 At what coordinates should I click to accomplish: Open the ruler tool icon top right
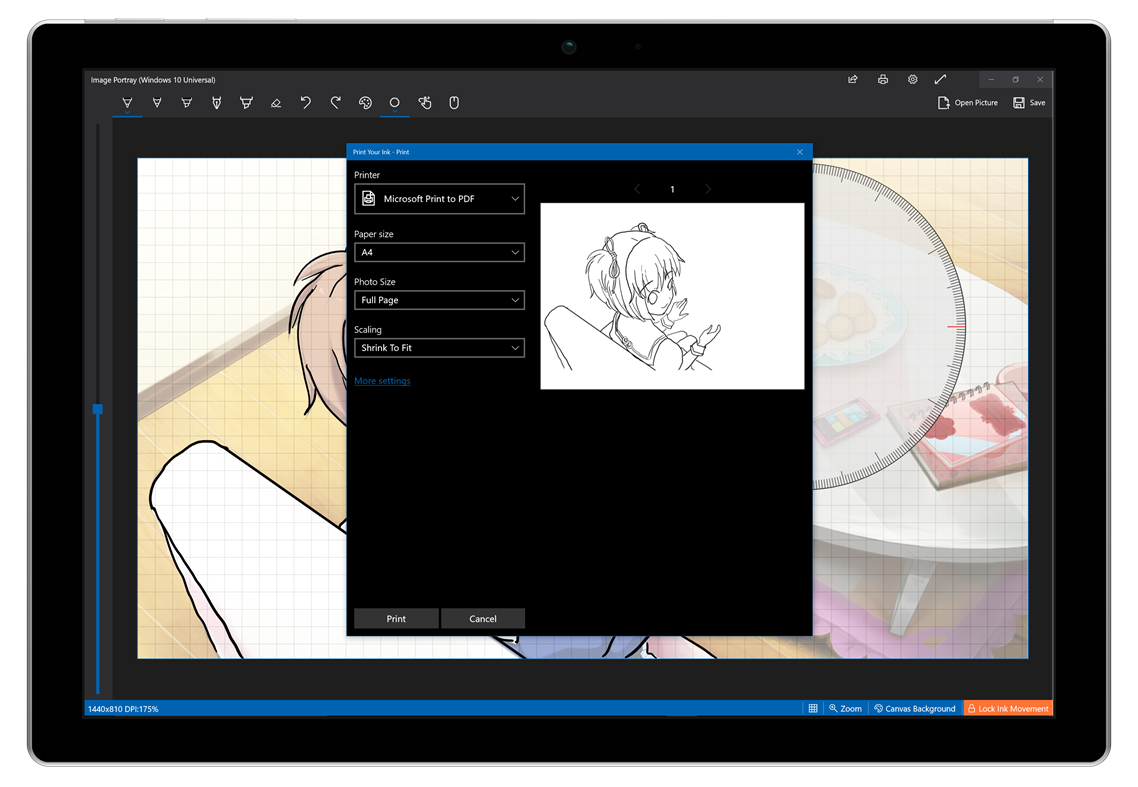tap(940, 79)
